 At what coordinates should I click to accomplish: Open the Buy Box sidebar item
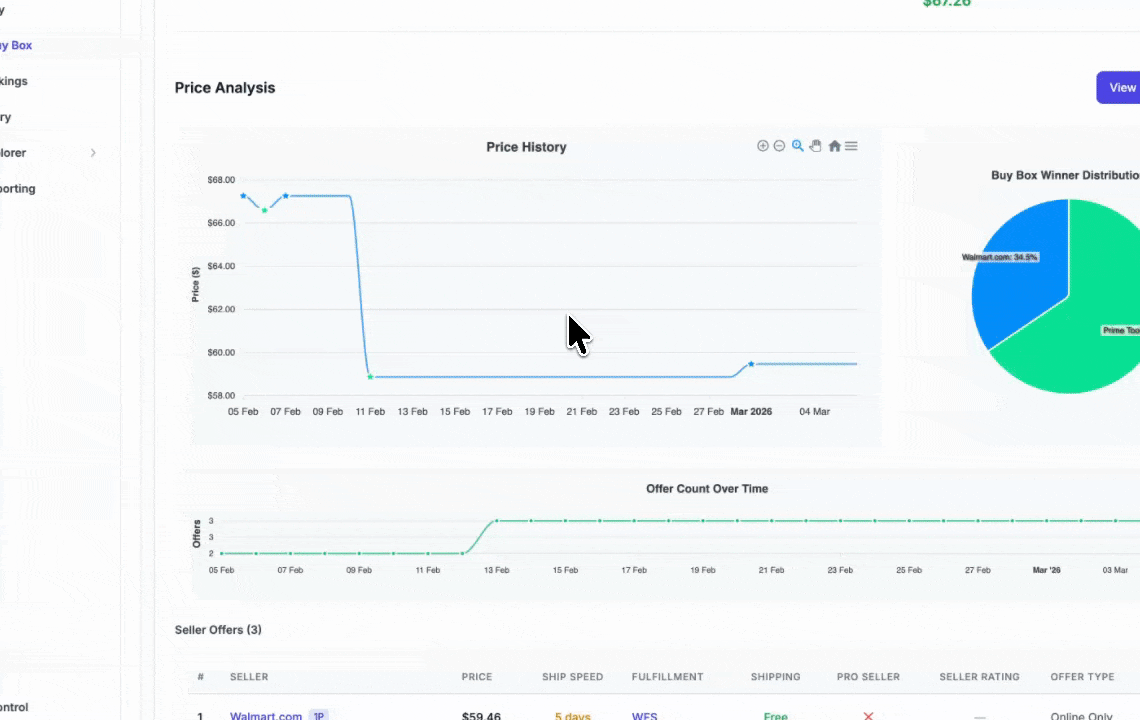pyautogui.click(x=16, y=45)
